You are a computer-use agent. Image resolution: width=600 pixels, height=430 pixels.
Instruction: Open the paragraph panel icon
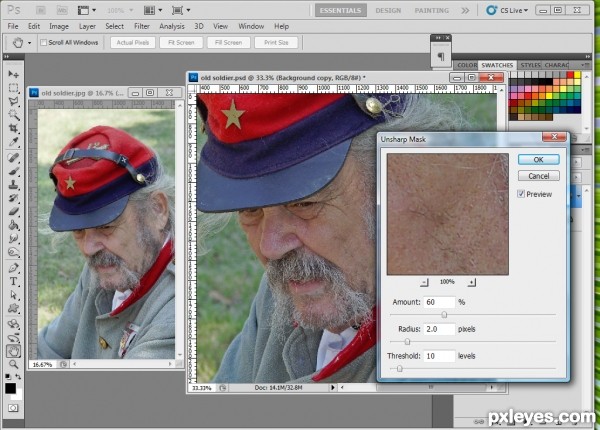tap(441, 57)
